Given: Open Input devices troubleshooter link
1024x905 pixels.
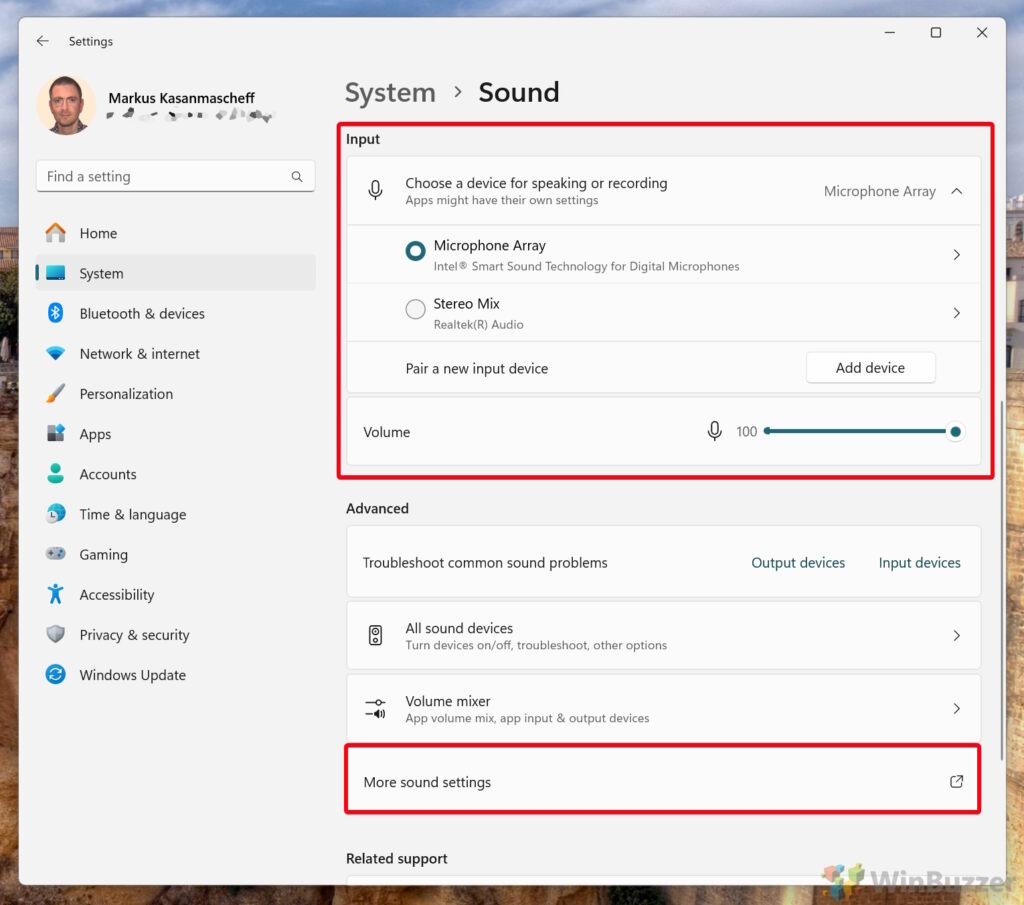Looking at the screenshot, I should tap(919, 562).
